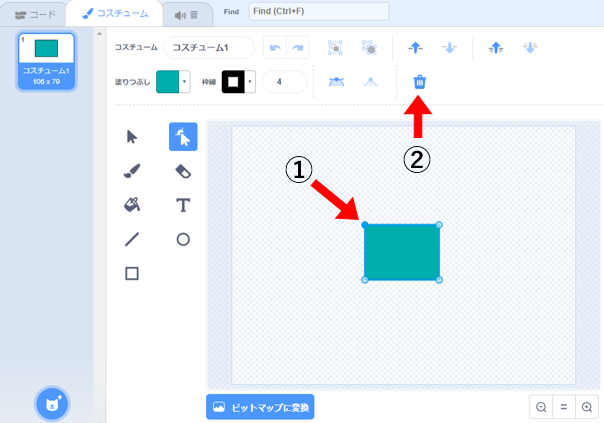Viewport: 604px width, 423px height.
Task: Bring shape to Front
Action: [496, 48]
